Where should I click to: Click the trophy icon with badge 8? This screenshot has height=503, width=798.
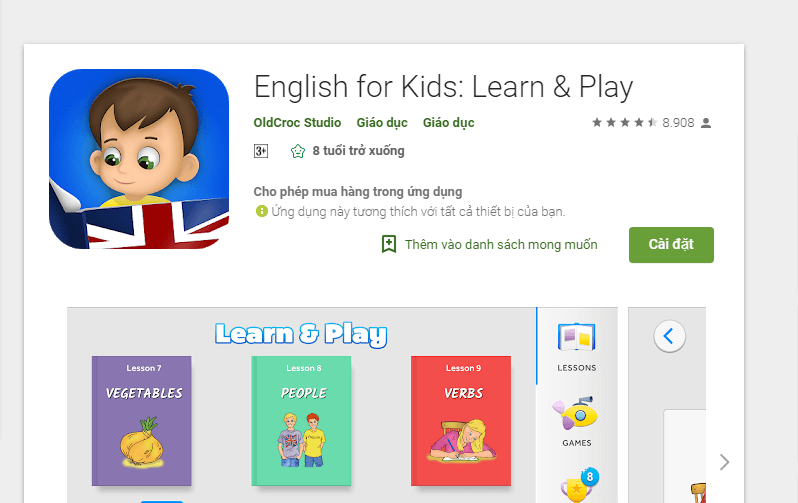click(x=579, y=485)
